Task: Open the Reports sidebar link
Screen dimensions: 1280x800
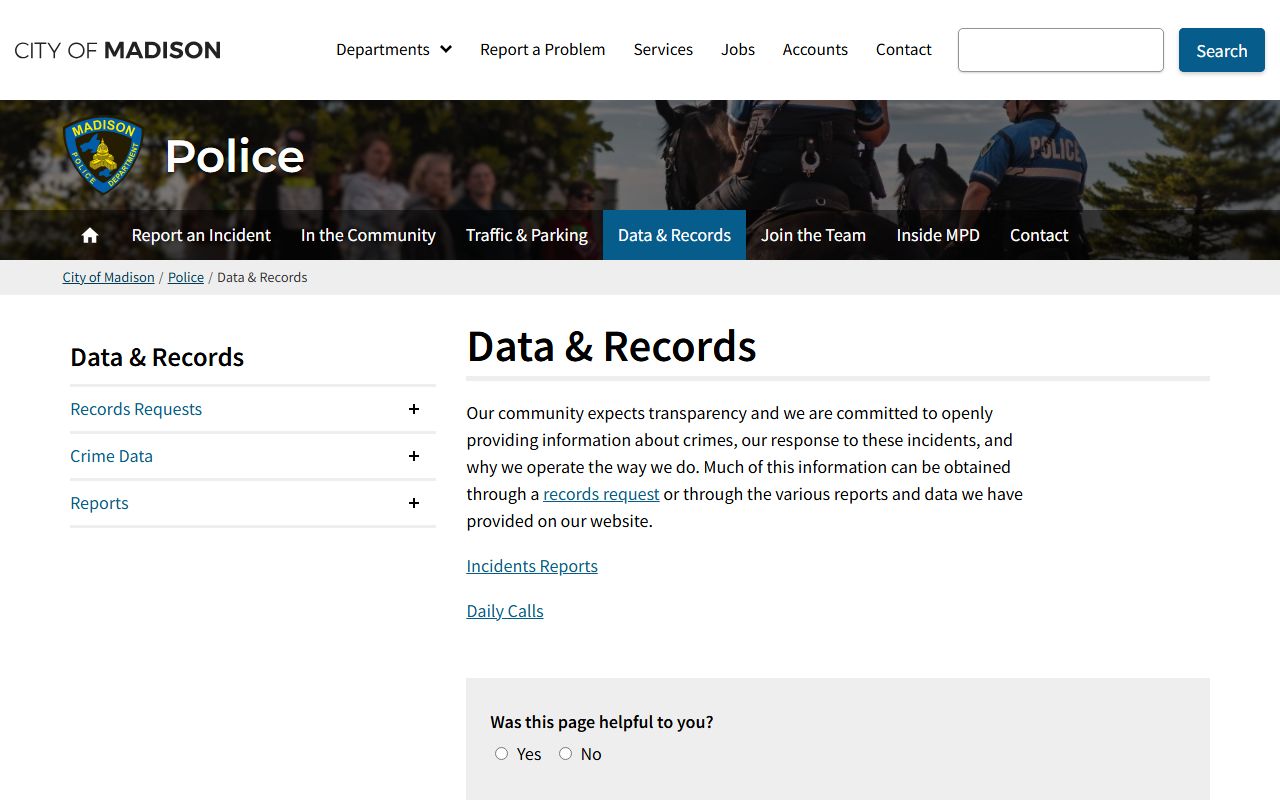Action: [x=99, y=503]
